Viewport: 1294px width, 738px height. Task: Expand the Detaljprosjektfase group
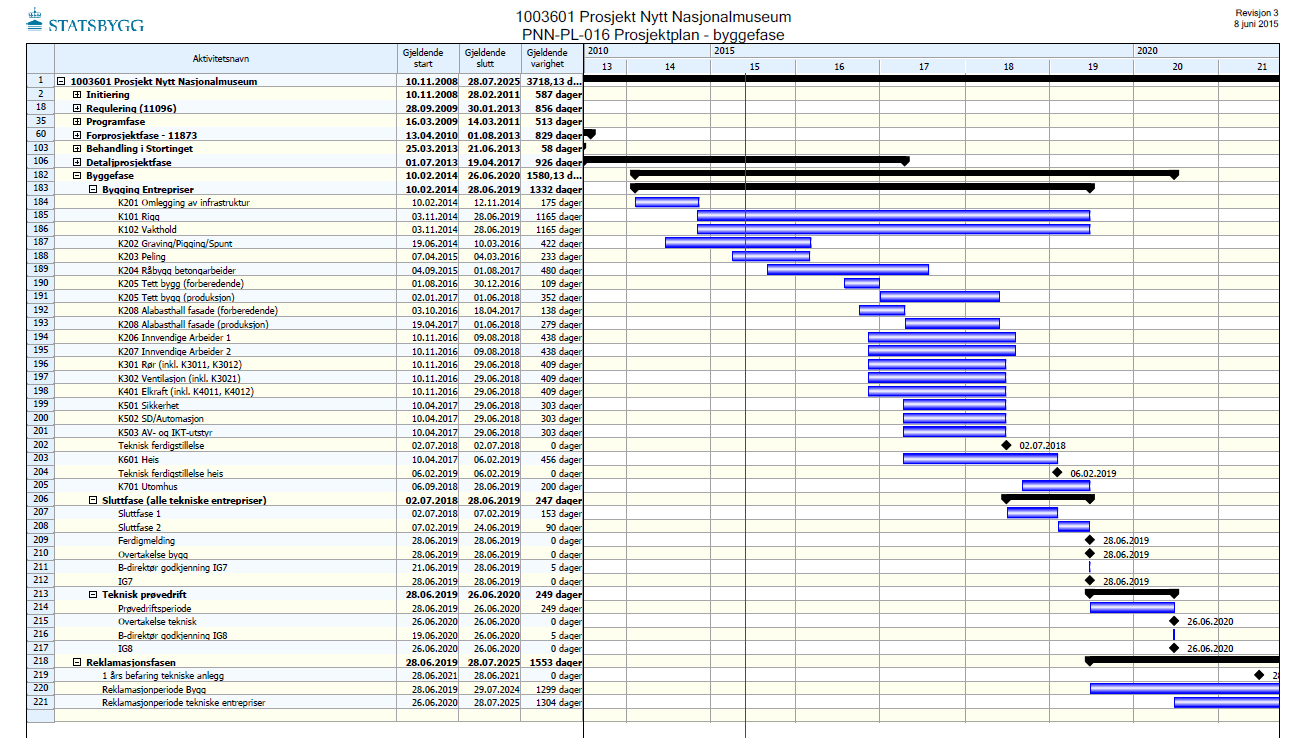click(77, 162)
